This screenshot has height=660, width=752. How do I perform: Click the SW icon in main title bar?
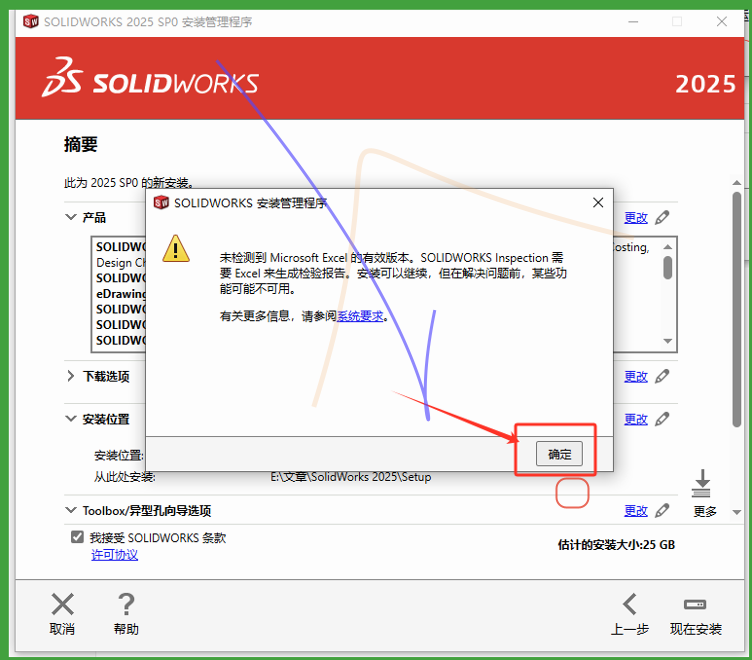click(x=31, y=22)
